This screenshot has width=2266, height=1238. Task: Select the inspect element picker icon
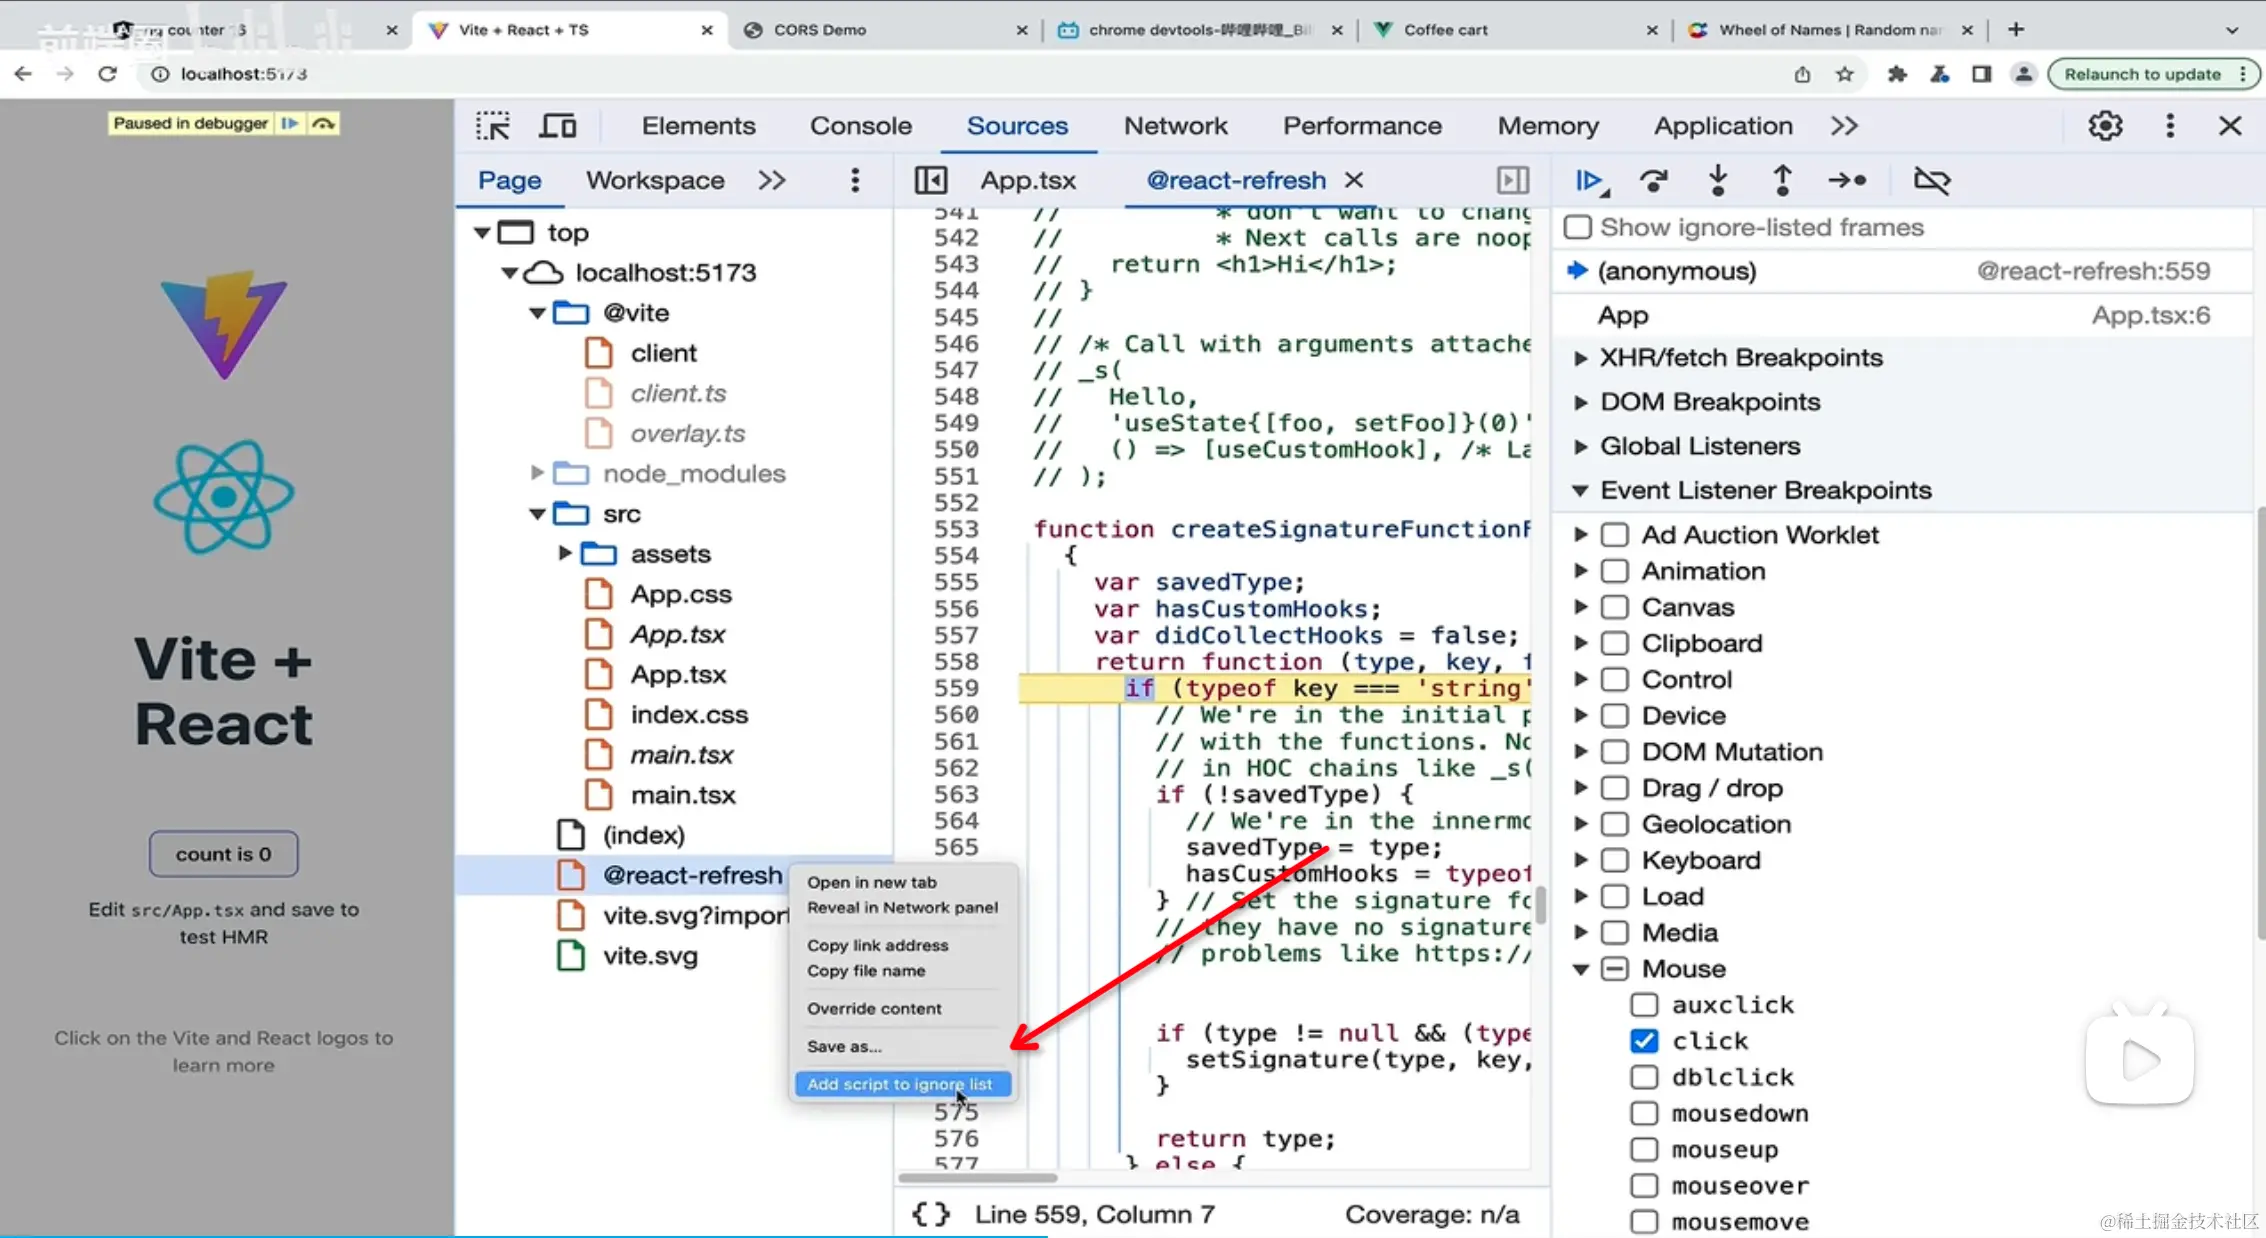click(493, 126)
